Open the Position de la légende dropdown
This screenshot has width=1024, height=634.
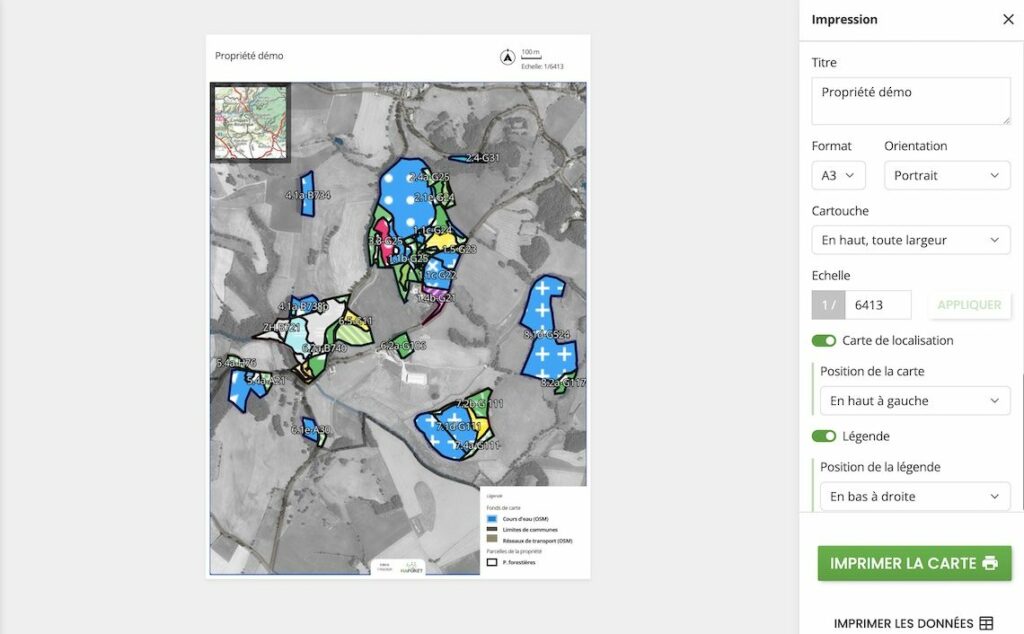(915, 496)
